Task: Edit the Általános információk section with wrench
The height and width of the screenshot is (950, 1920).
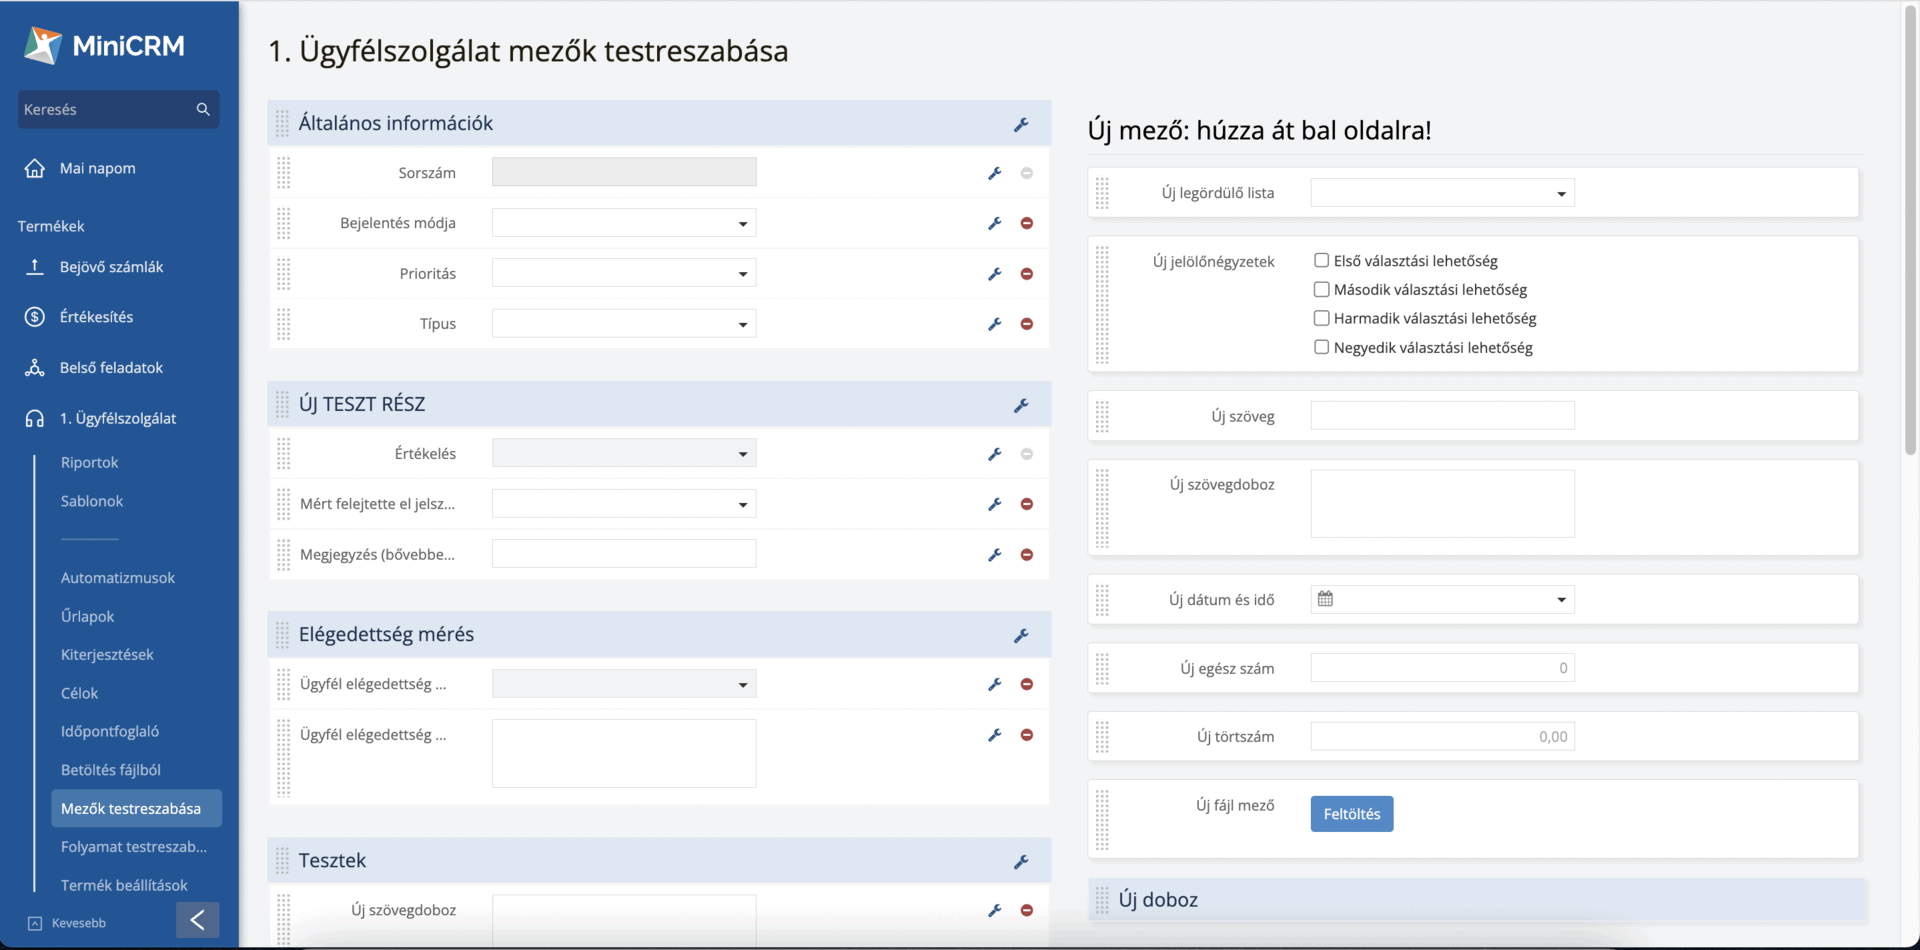Action: [1021, 124]
